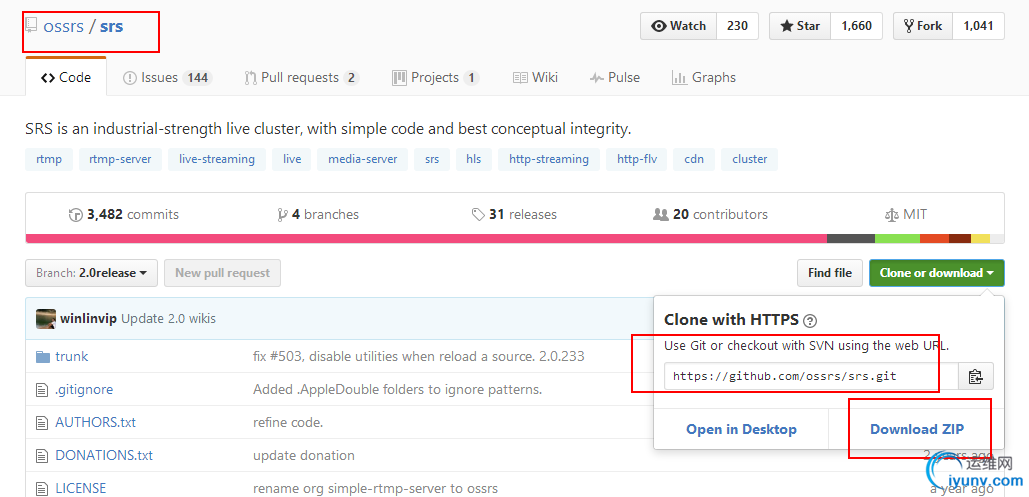Click the trunk folder icon

43,357
